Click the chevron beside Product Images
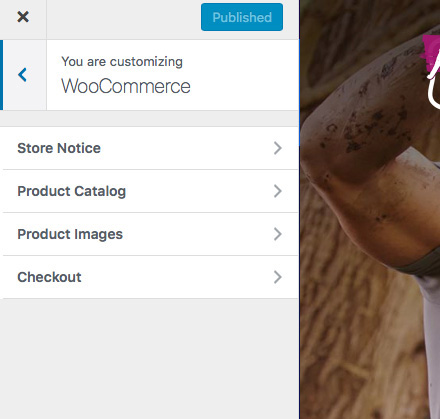The height and width of the screenshot is (419, 440). tap(278, 234)
